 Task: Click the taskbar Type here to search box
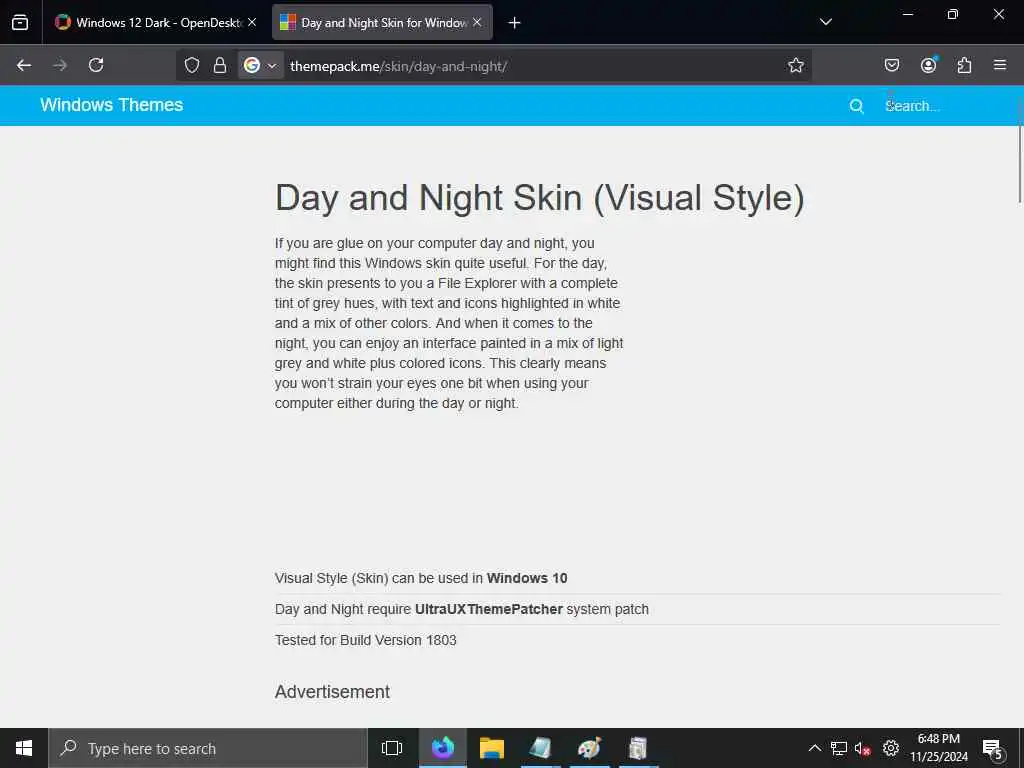pyautogui.click(x=208, y=748)
